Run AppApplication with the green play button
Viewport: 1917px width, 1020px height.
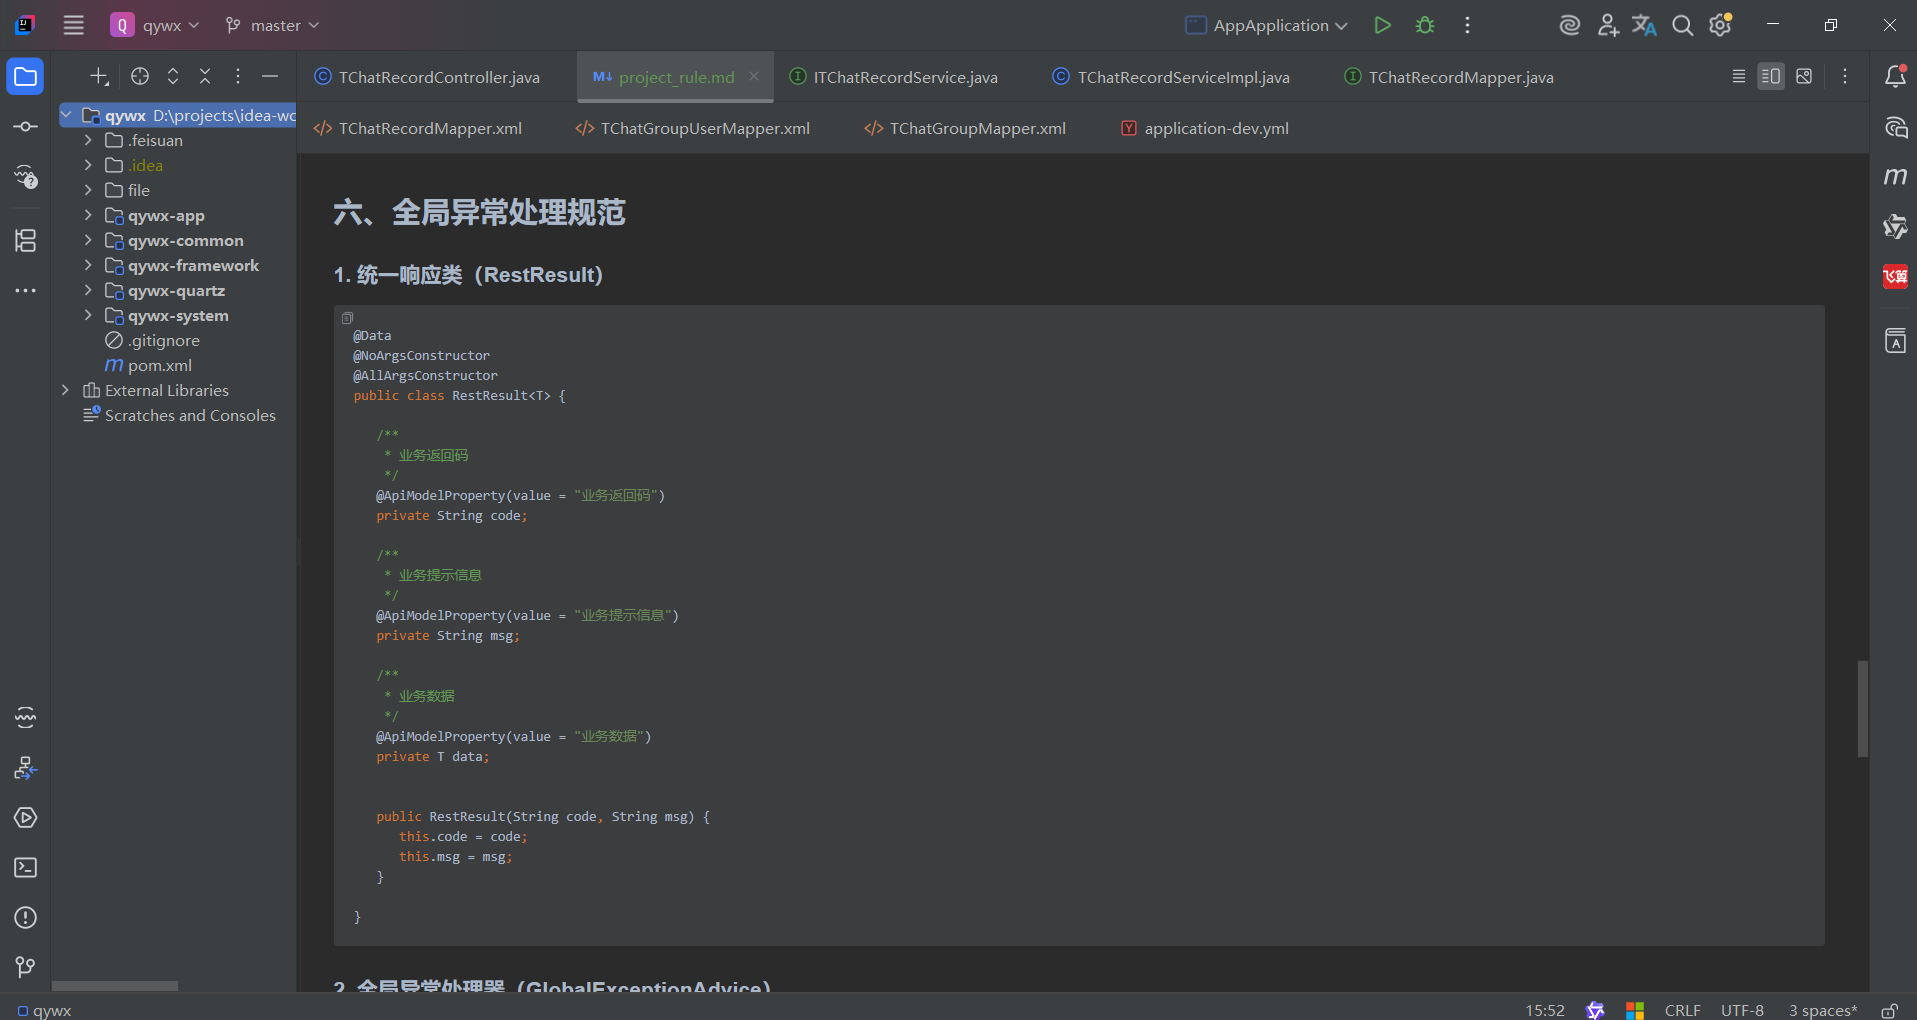1382,25
